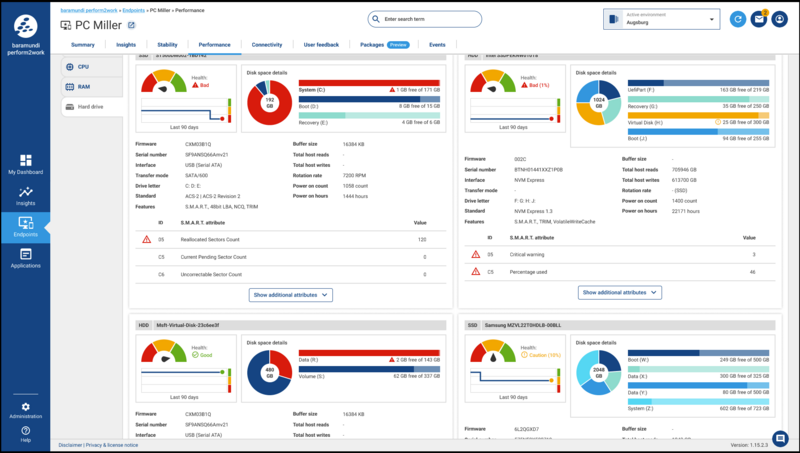Open the Connectivity tab
This screenshot has width=800, height=453.
266,45
